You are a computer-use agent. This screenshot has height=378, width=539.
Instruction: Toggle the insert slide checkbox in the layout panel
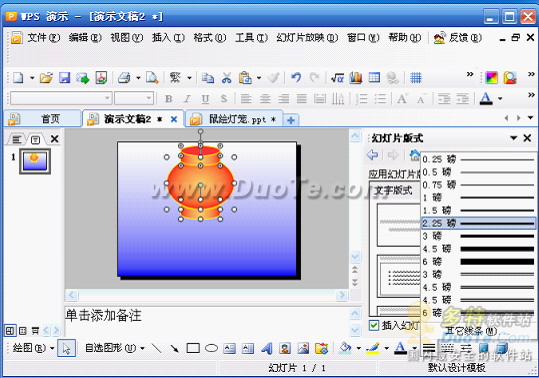pyautogui.click(x=374, y=325)
